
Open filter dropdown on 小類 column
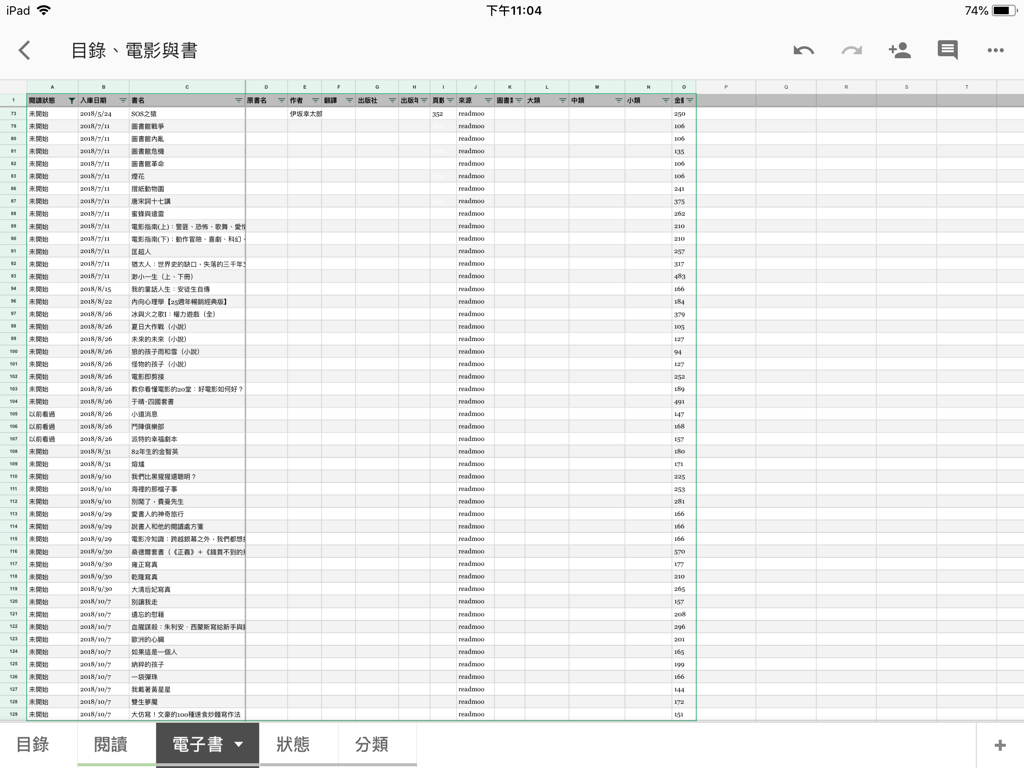tap(665, 101)
